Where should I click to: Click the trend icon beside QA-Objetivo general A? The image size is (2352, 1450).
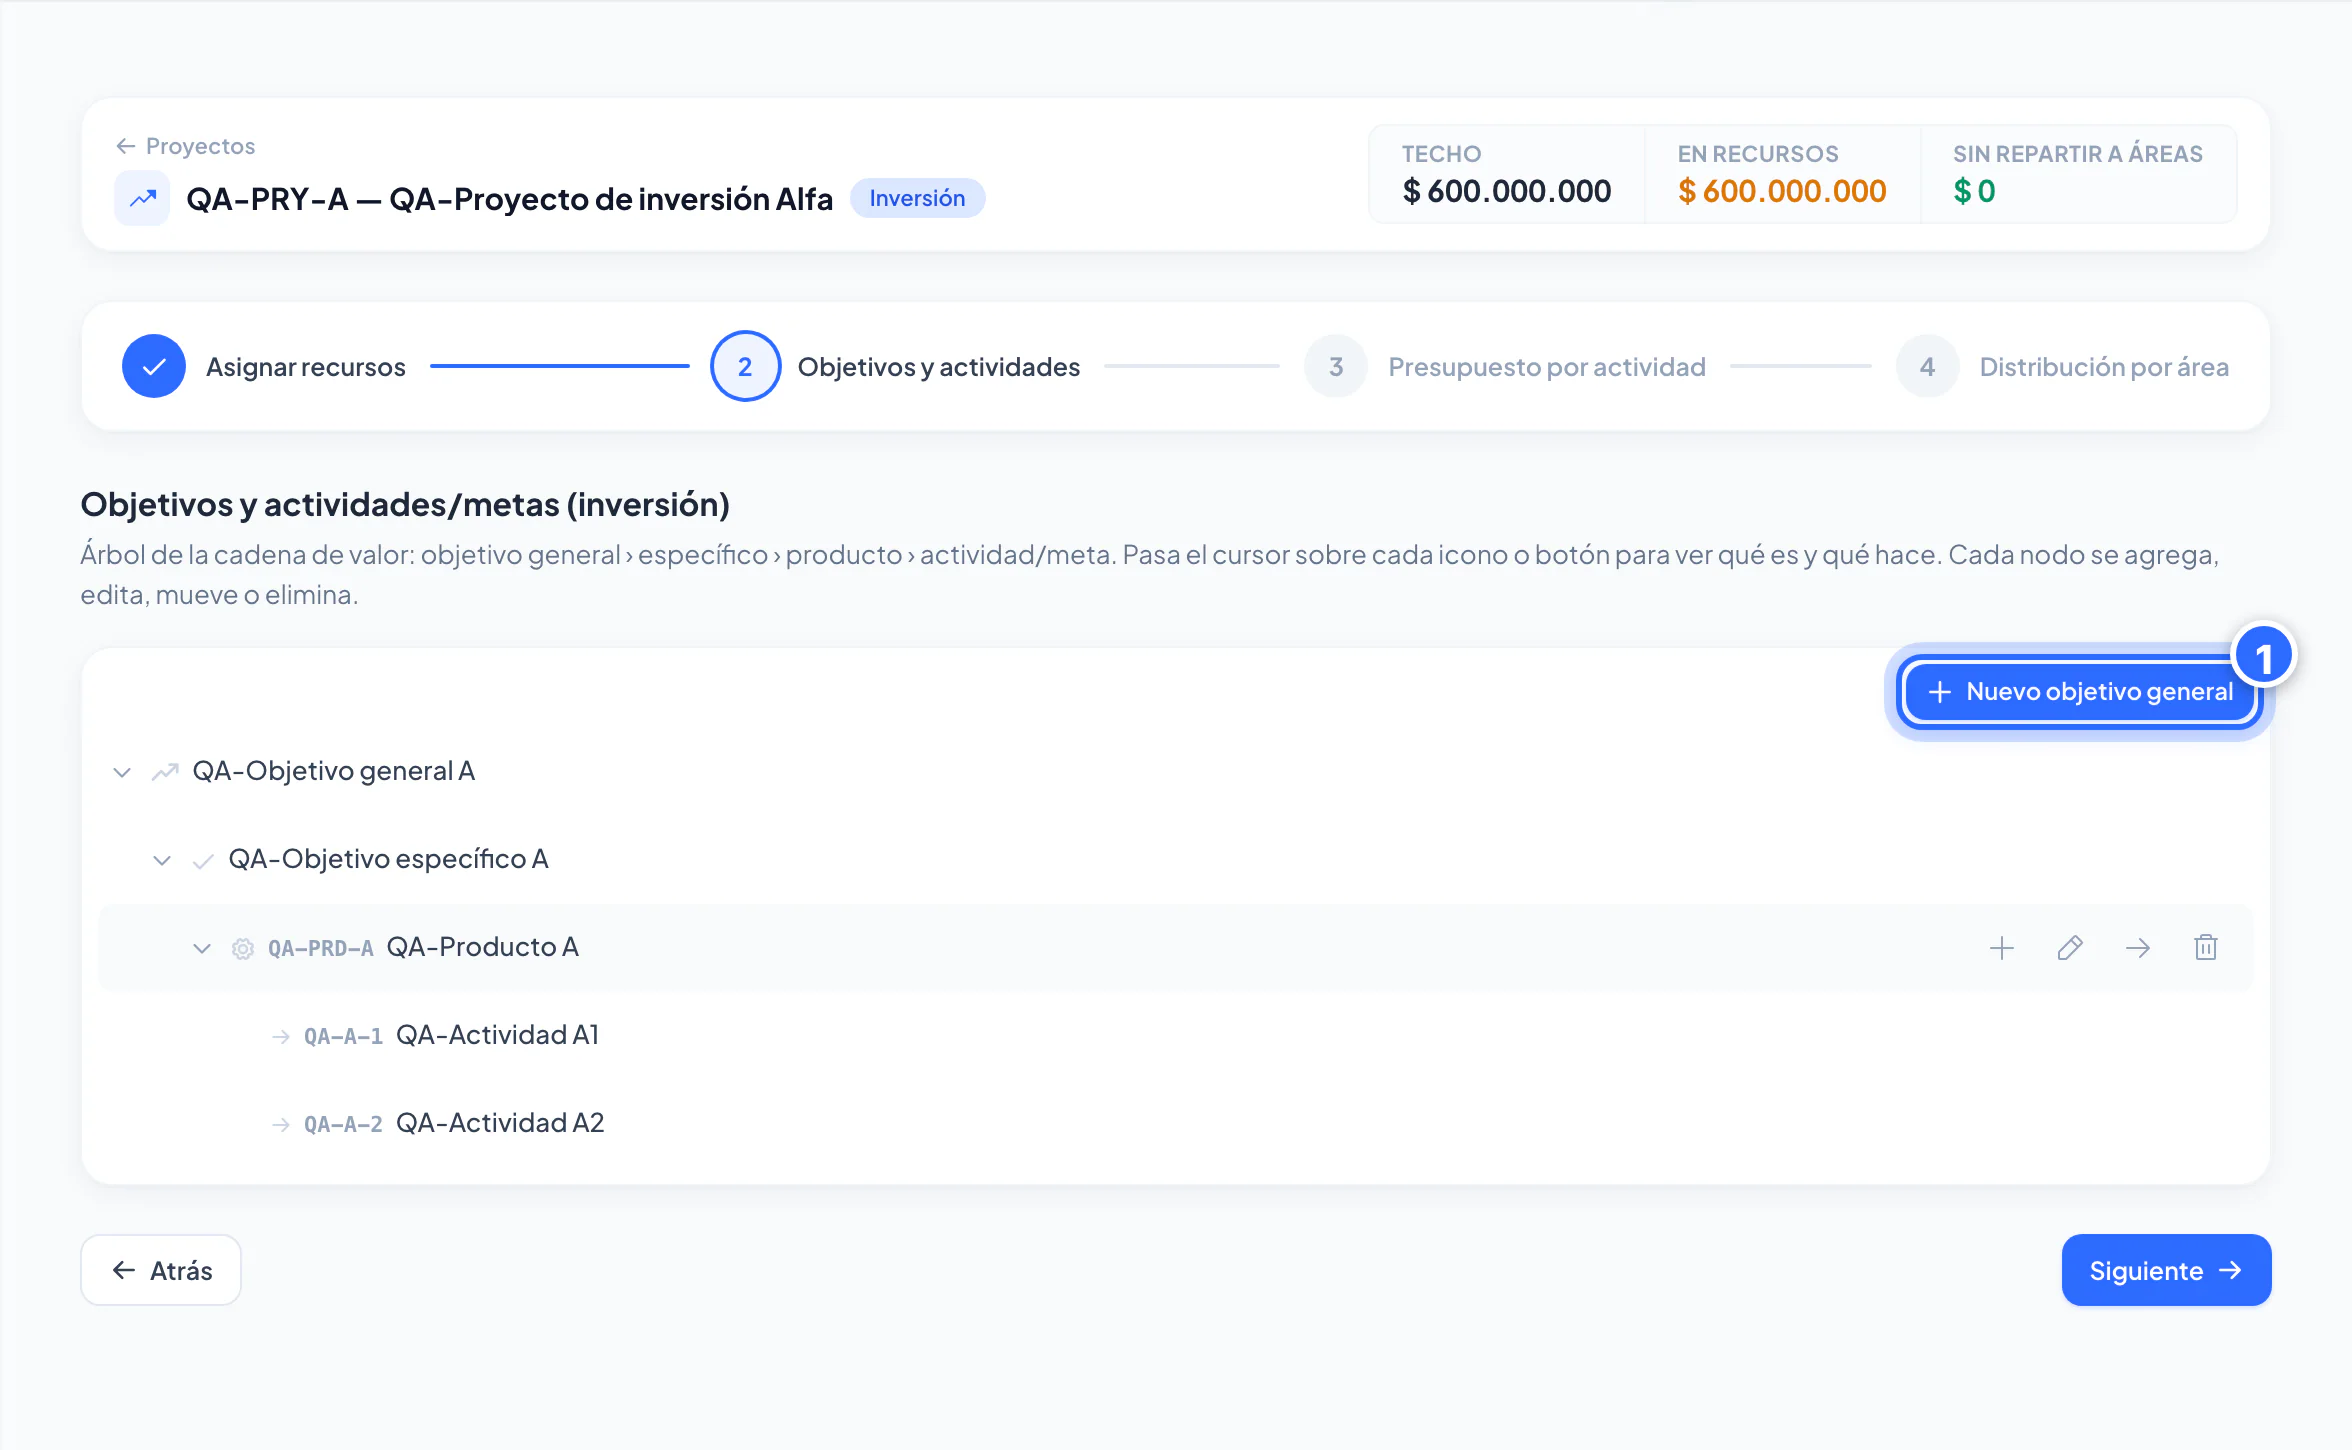tap(165, 772)
